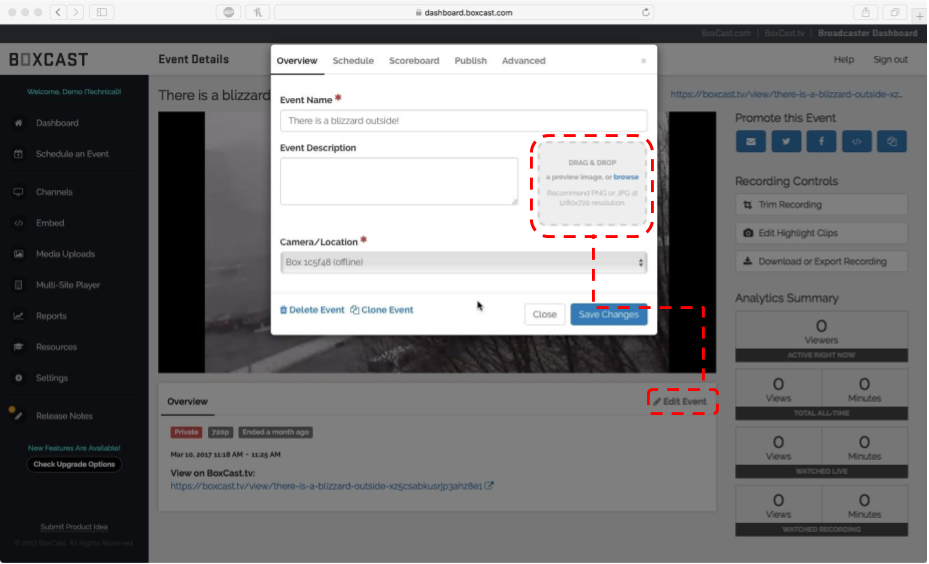Click browse link in preview image area
Viewport: 929px width, 564px height.
(626, 177)
